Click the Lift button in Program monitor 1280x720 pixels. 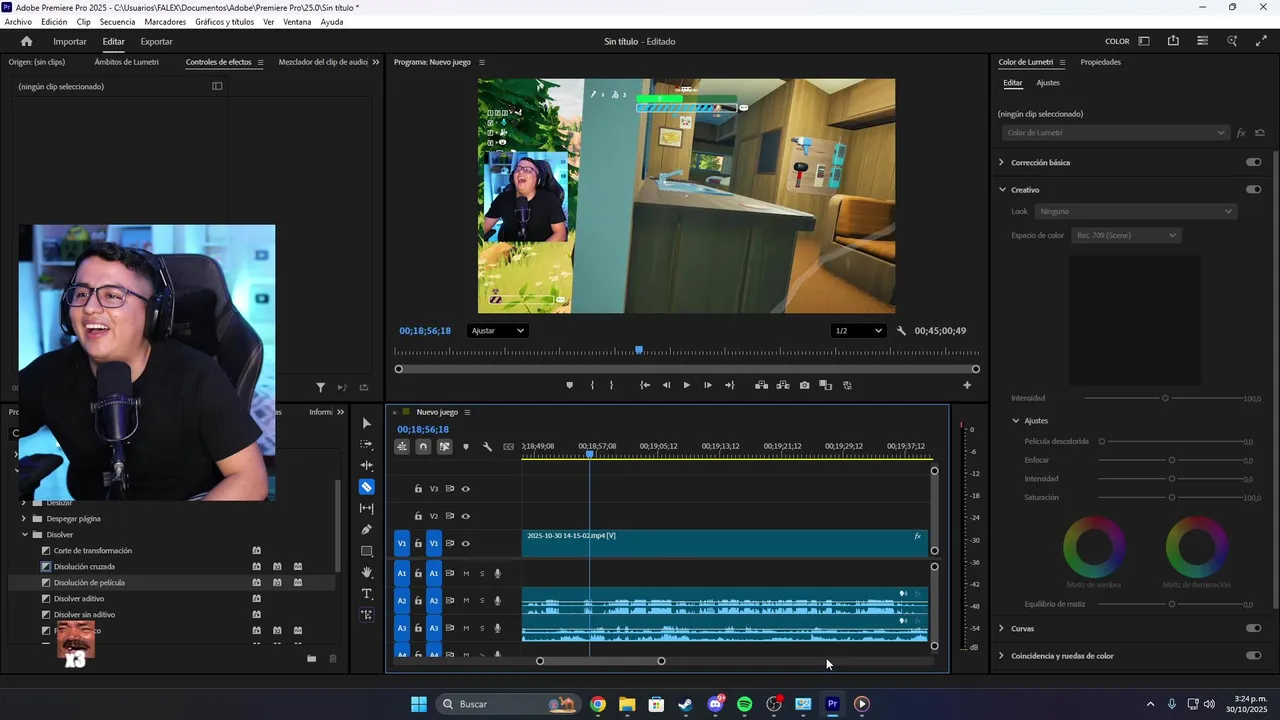point(761,385)
